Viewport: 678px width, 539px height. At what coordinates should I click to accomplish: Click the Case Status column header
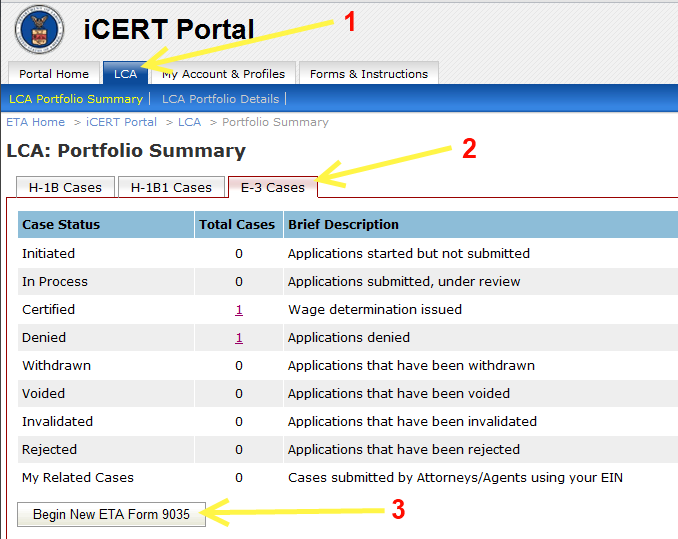click(x=61, y=225)
